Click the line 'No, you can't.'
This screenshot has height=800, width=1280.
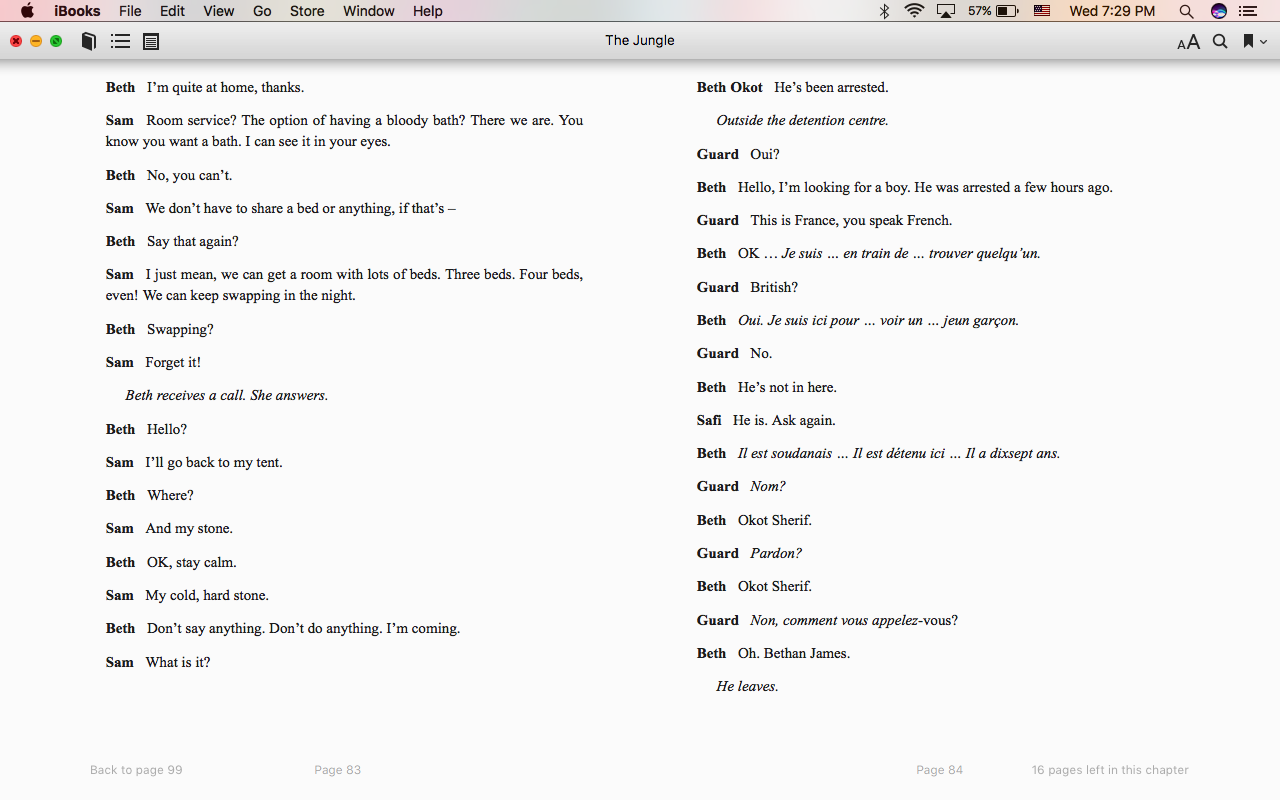click(x=189, y=176)
